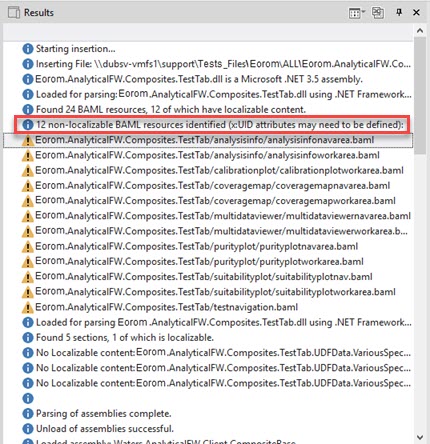The image size is (430, 444).
Task: Pin the Results panel with pushpin icon
Action: pyautogui.click(x=399, y=13)
